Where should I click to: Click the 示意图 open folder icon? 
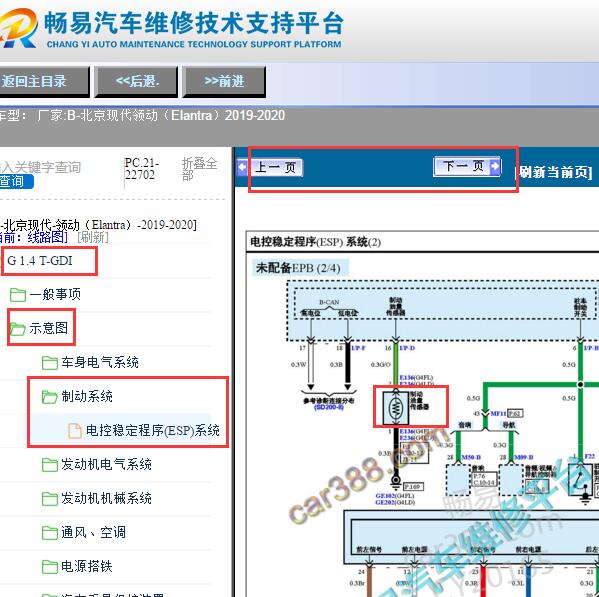point(18,328)
